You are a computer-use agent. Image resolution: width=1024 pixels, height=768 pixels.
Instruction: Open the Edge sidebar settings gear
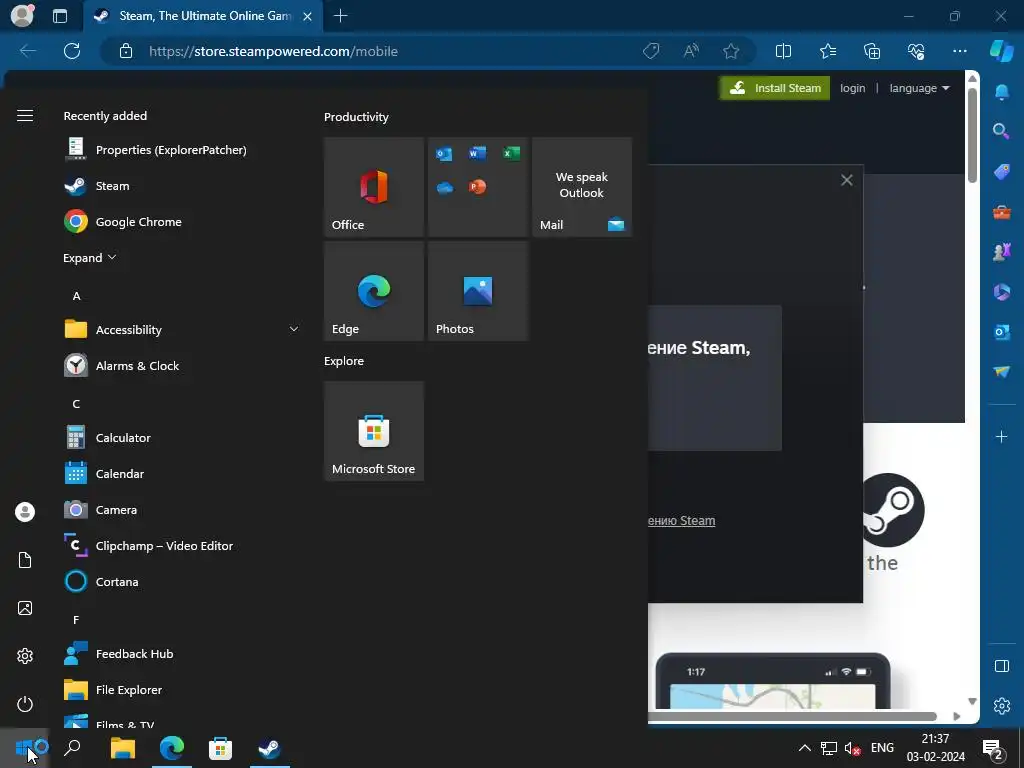(1001, 706)
